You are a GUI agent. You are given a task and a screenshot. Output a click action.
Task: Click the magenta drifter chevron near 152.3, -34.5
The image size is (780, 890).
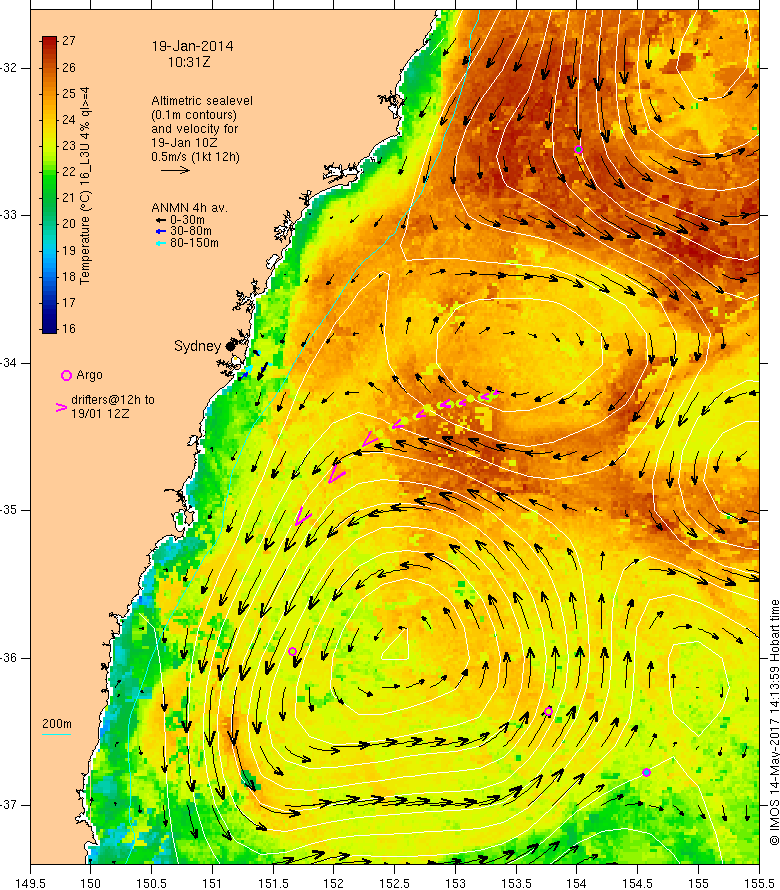point(370,439)
